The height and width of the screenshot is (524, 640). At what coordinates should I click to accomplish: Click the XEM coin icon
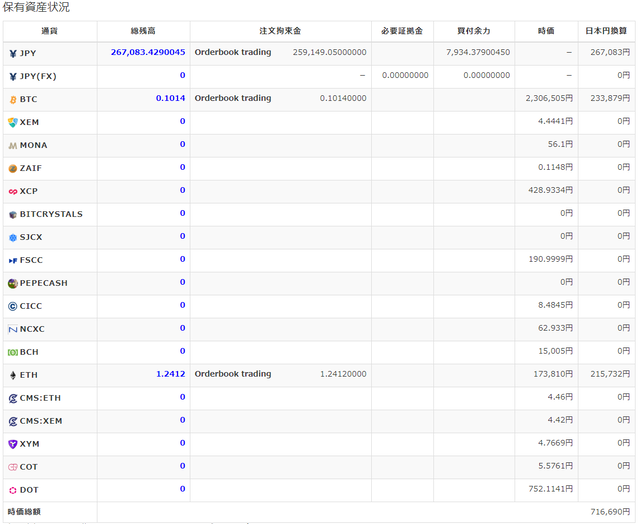[x=13, y=122]
